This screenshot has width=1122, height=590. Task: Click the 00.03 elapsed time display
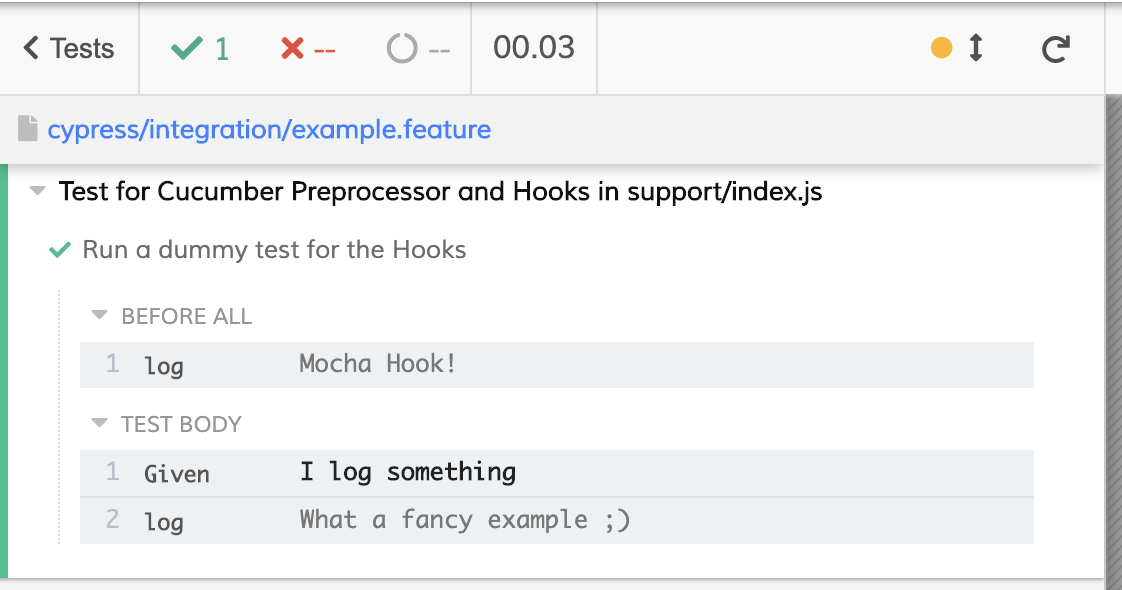534,48
